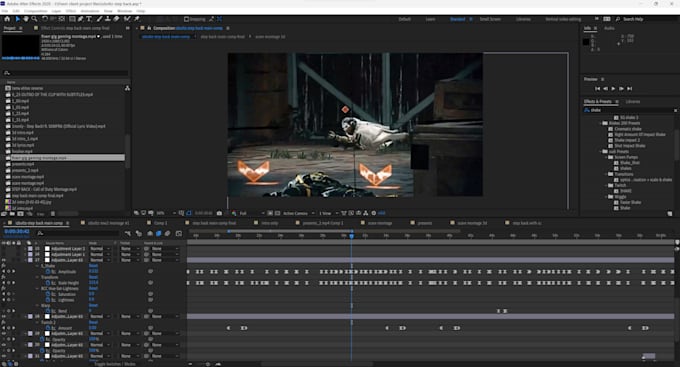Clear the shake search in Effects & Presets
This screenshot has width=680, height=367.
(675, 110)
